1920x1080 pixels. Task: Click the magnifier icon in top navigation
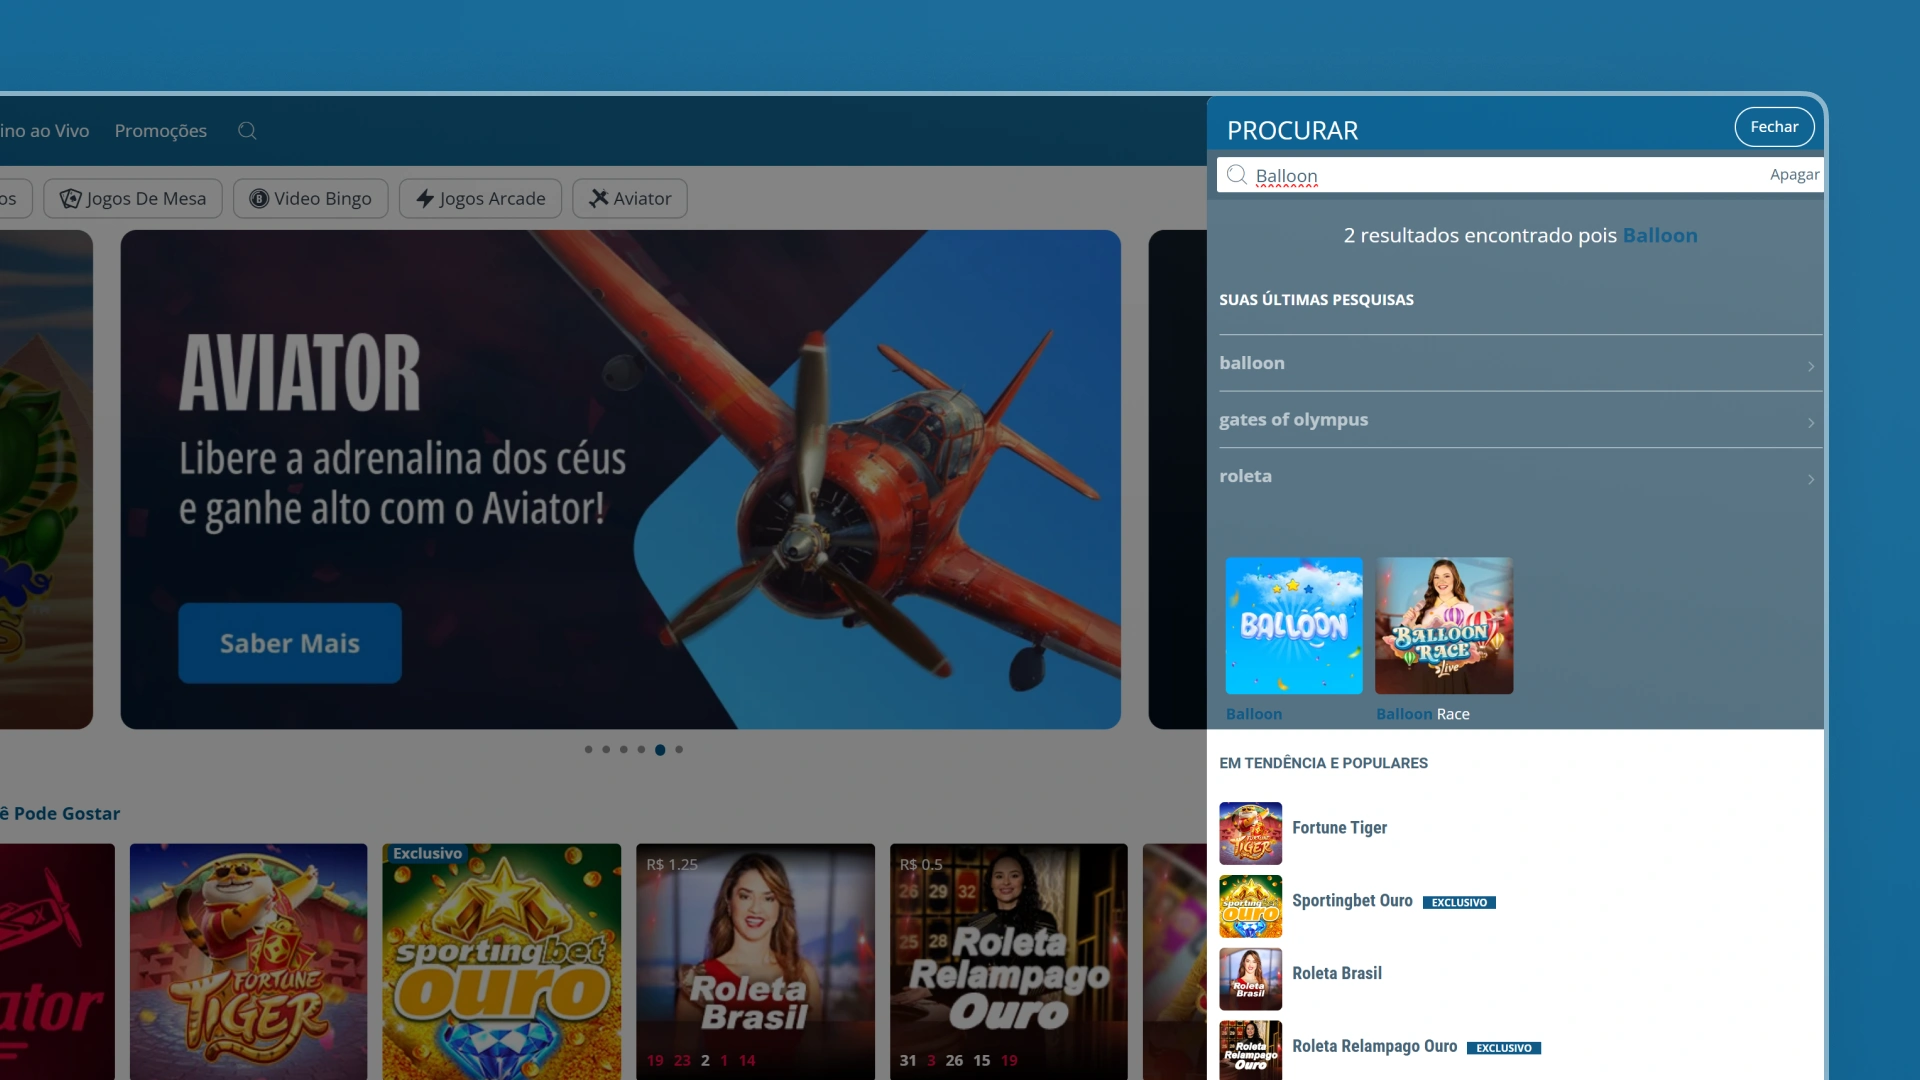pos(247,131)
